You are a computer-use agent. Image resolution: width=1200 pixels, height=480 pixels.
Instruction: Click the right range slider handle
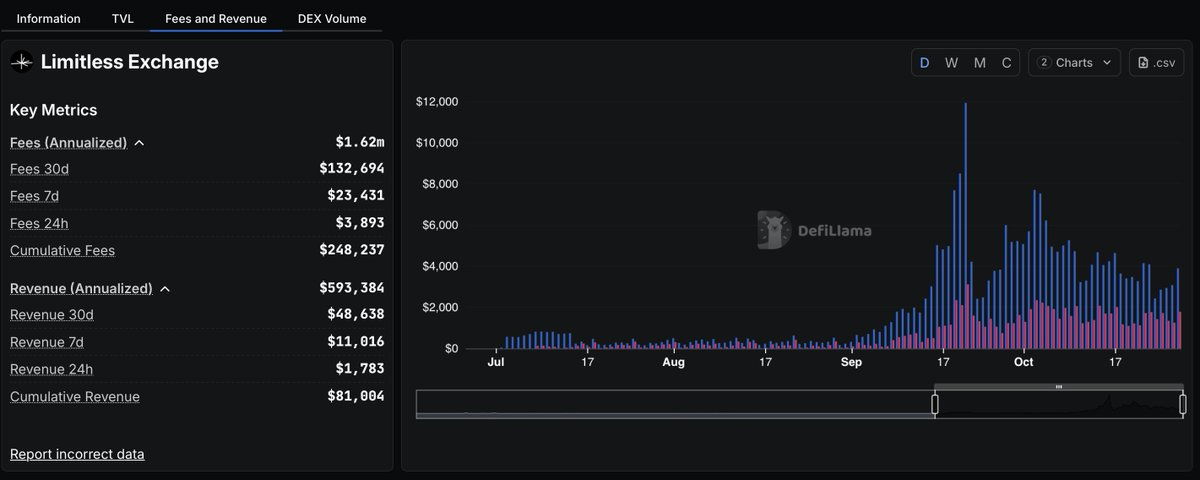(x=1183, y=404)
